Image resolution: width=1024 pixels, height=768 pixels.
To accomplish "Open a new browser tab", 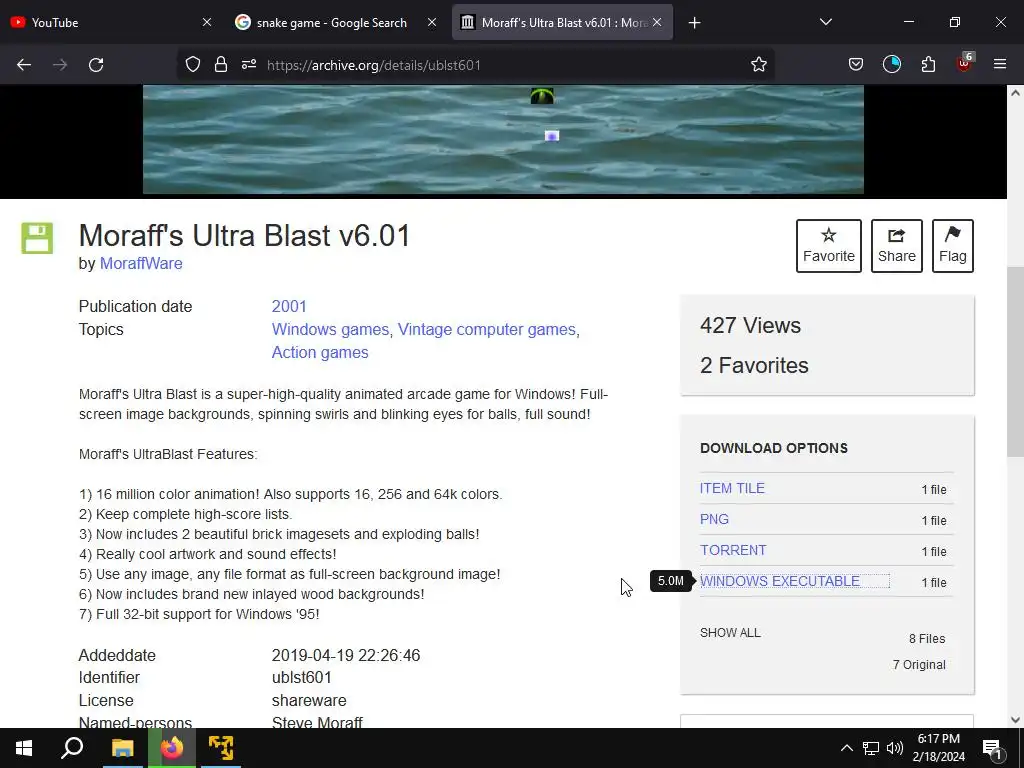I will (x=694, y=23).
